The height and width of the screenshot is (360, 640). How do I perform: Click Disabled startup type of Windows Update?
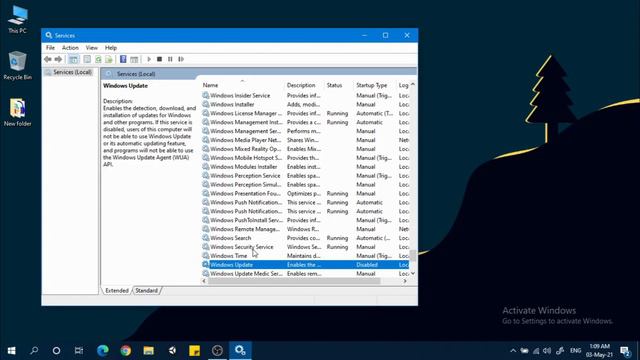coord(367,265)
